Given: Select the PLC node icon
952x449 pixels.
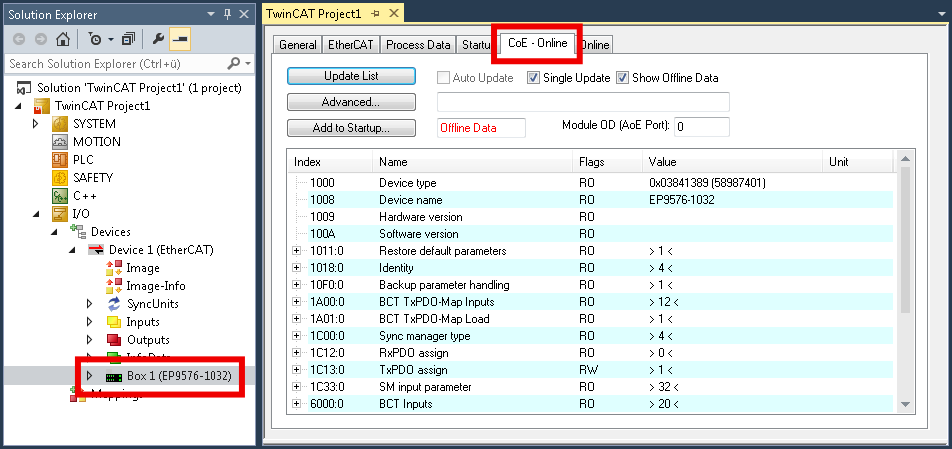Looking at the screenshot, I should tap(60, 160).
